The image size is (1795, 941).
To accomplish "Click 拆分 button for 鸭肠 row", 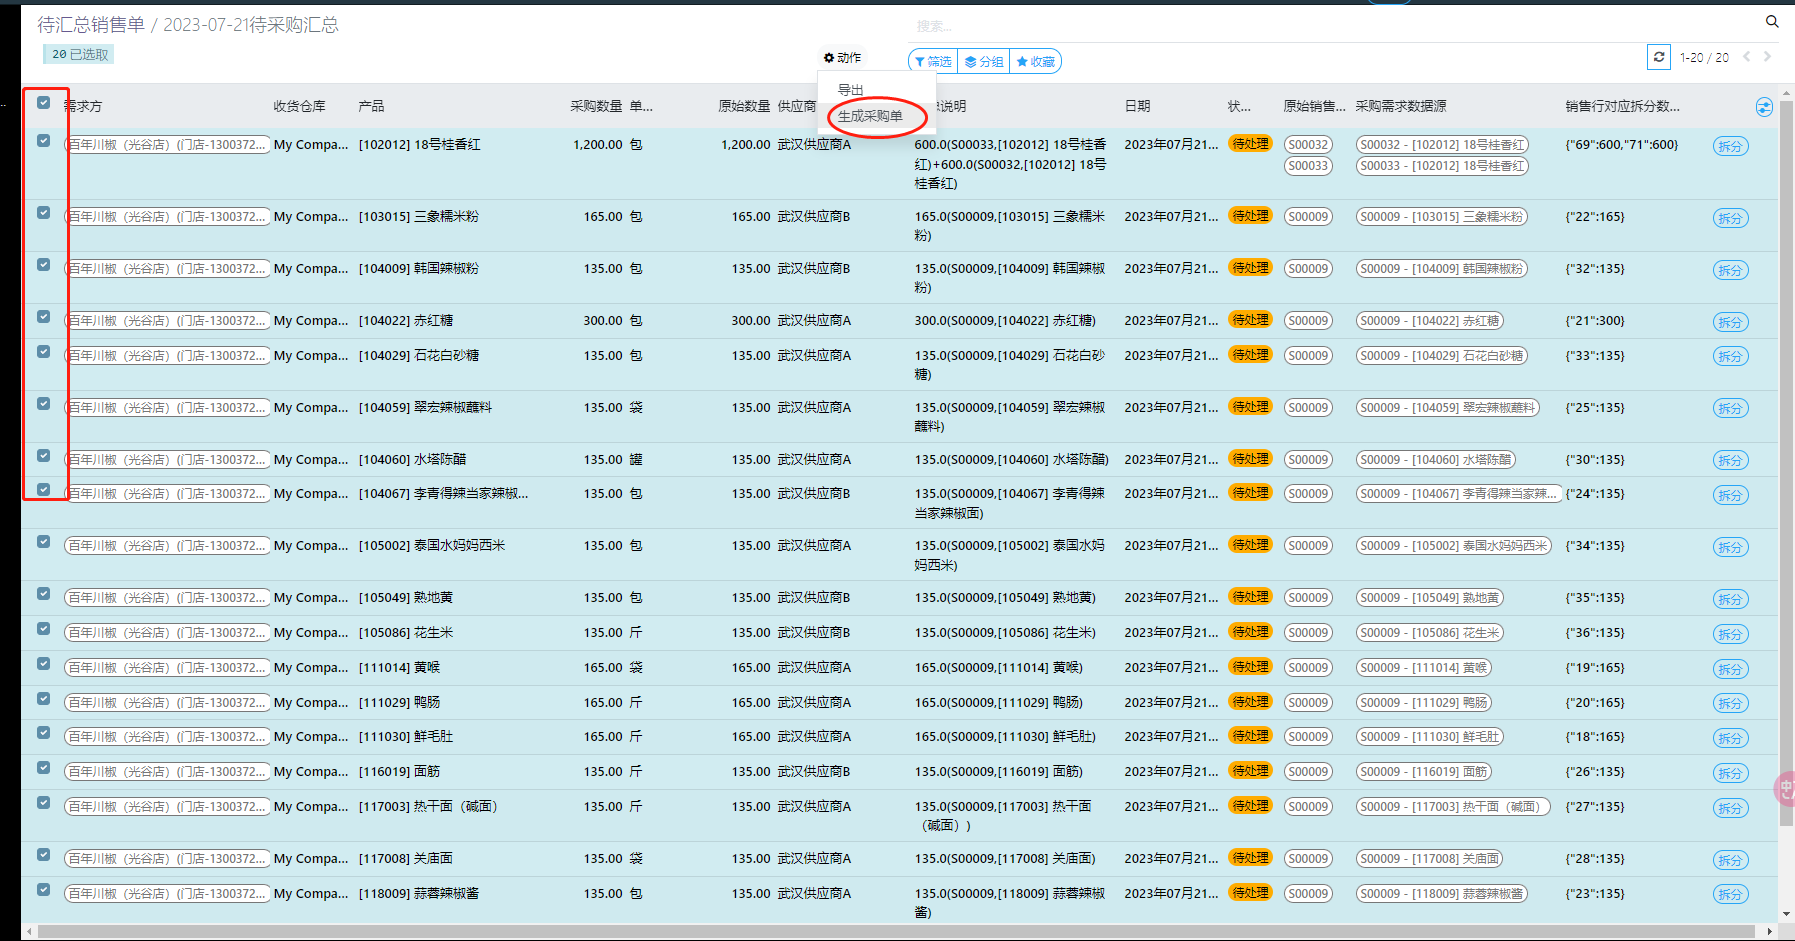I will tap(1730, 704).
